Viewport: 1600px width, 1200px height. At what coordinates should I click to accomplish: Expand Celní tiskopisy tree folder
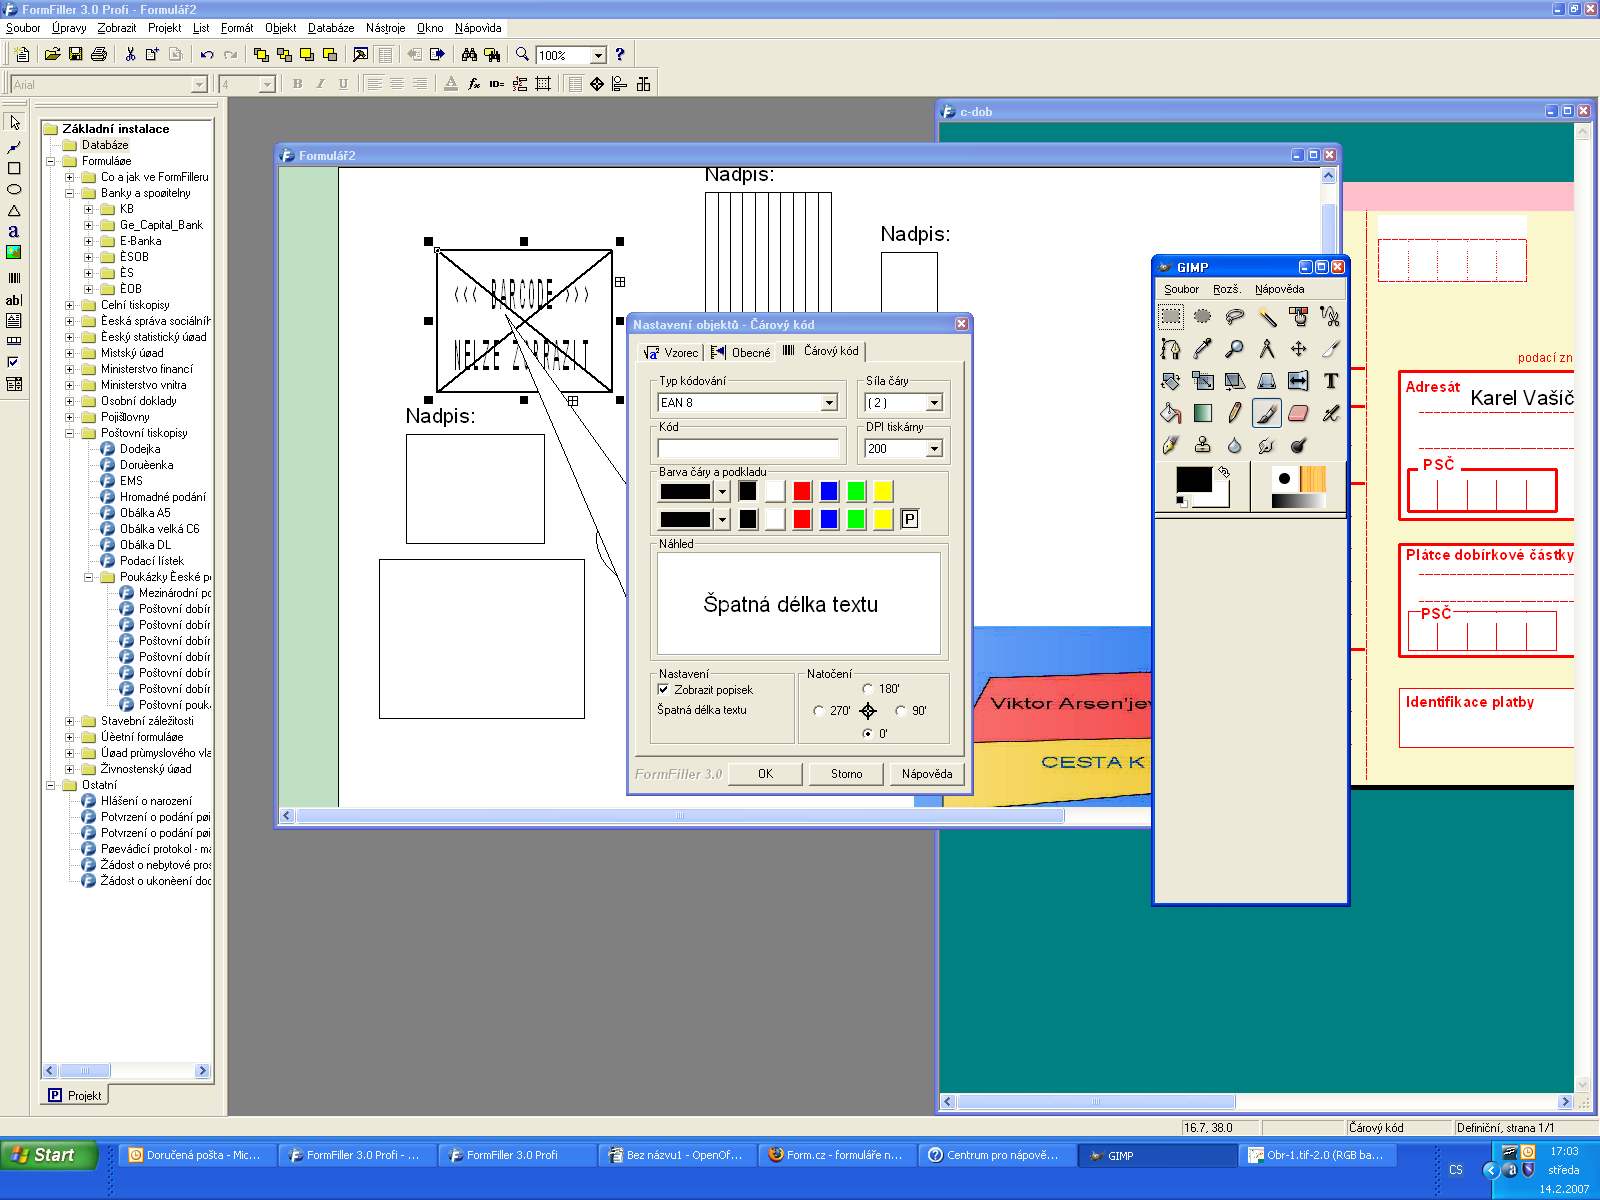click(70, 305)
